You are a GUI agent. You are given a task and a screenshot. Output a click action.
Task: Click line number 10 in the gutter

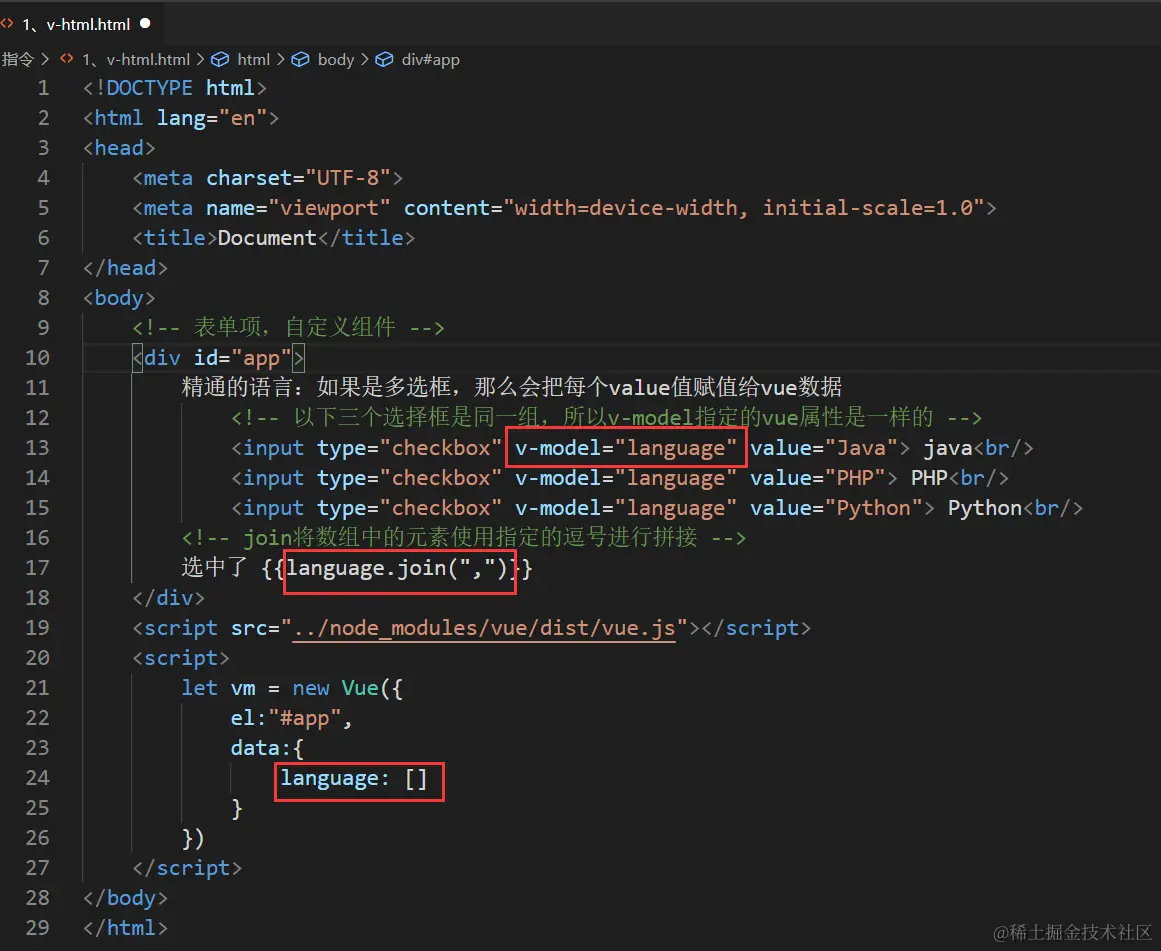38,358
